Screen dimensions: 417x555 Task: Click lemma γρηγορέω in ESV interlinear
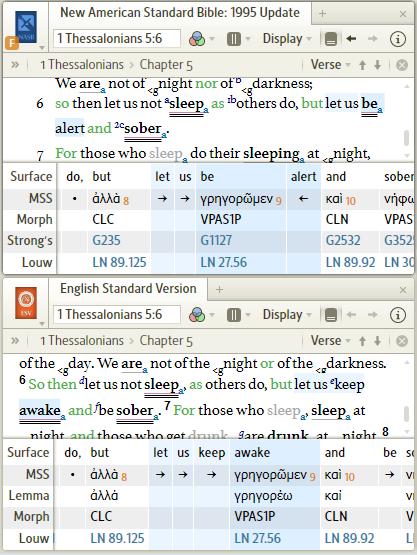(x=263, y=496)
